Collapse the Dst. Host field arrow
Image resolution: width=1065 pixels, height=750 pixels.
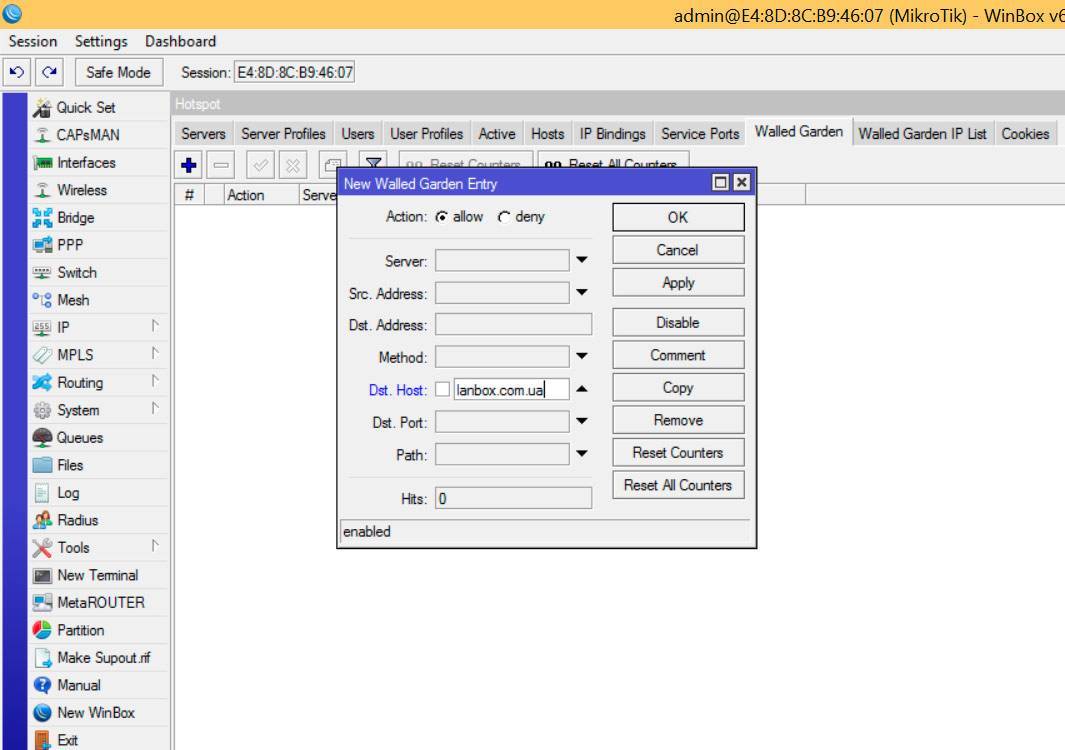(x=582, y=390)
